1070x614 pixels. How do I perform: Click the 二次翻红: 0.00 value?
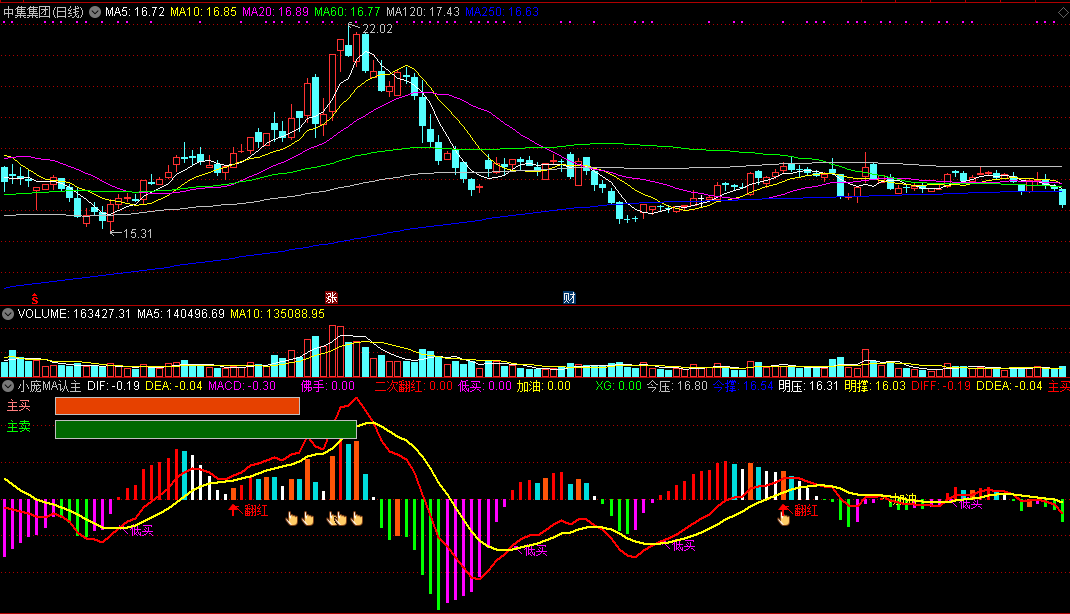(414, 386)
